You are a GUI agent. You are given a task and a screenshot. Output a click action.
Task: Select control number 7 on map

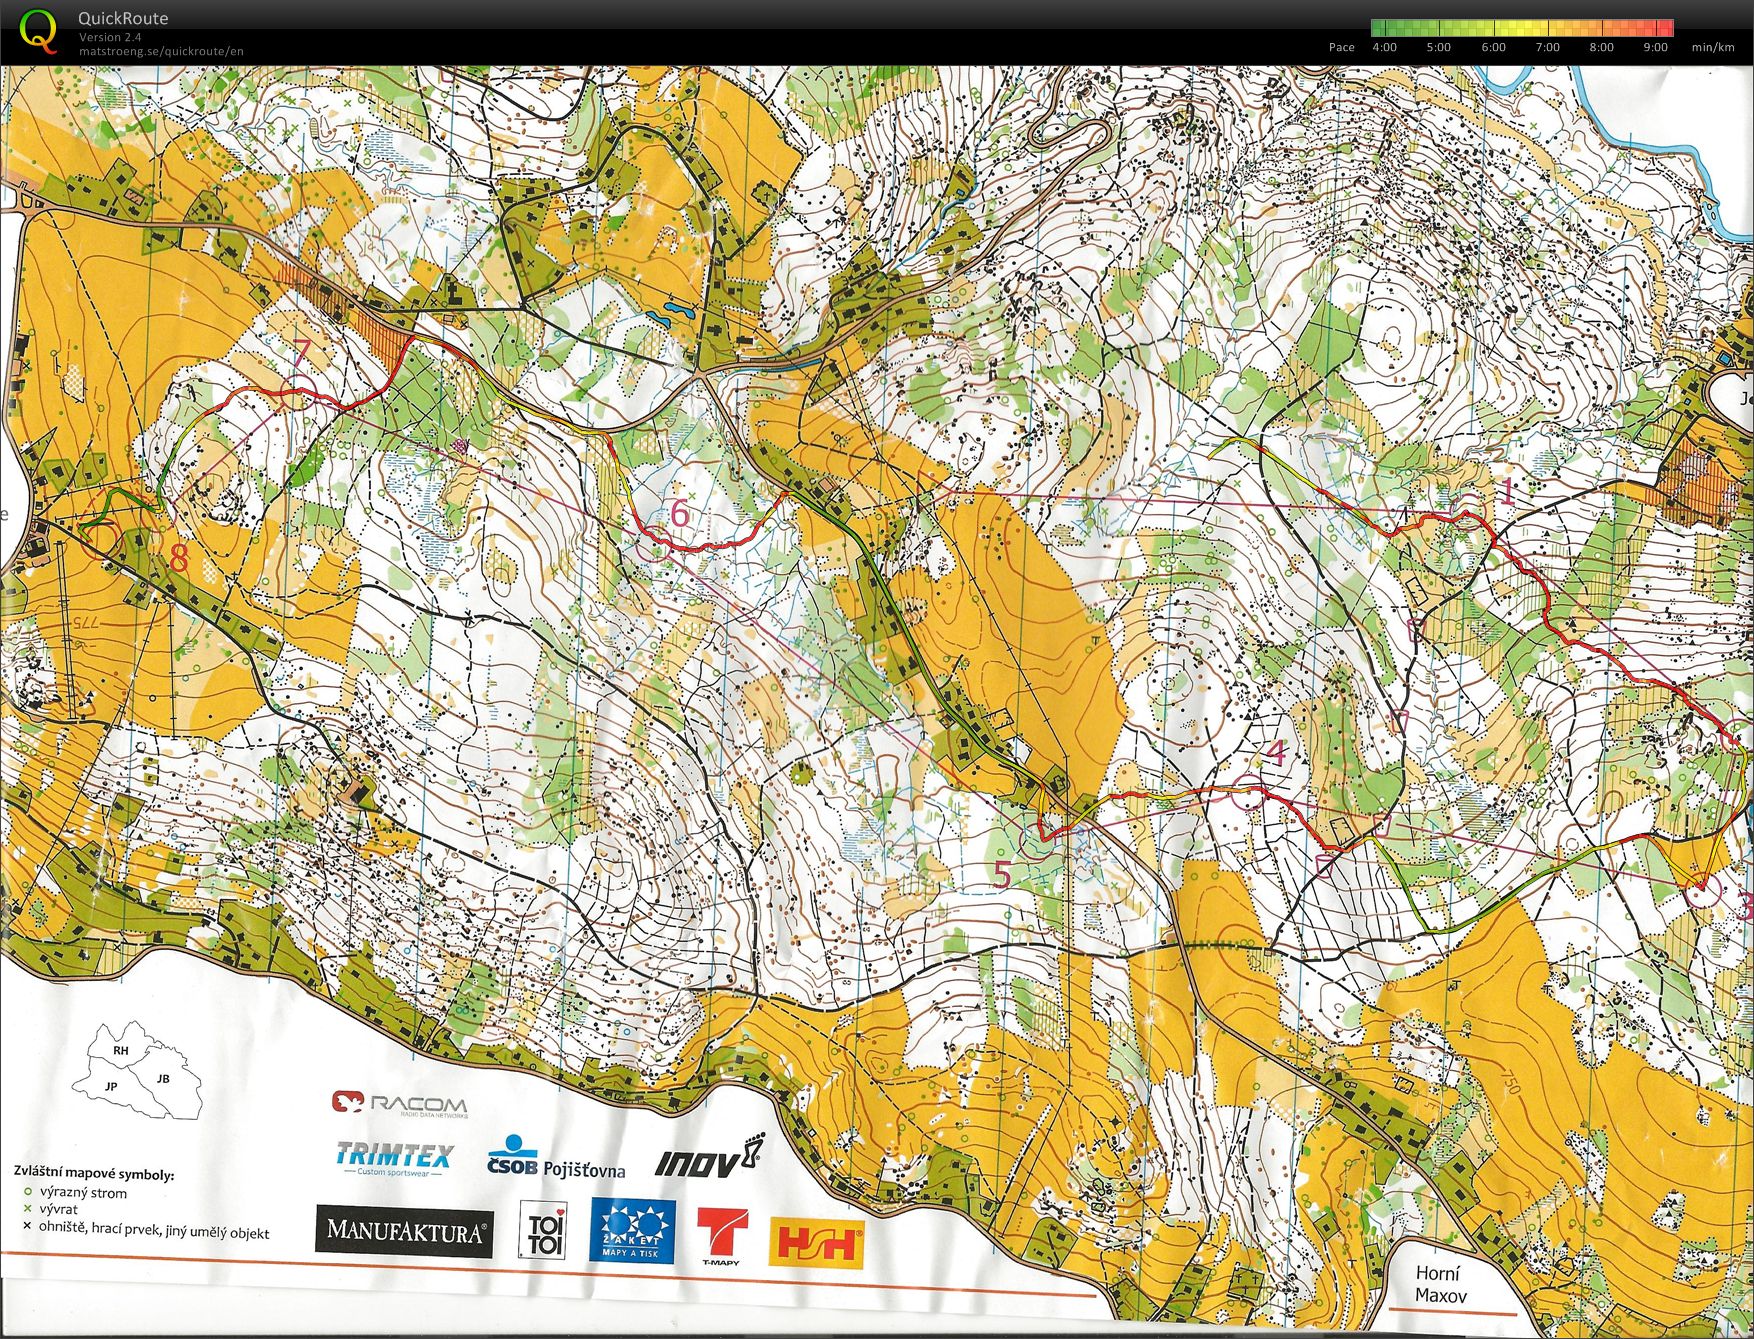302,353
